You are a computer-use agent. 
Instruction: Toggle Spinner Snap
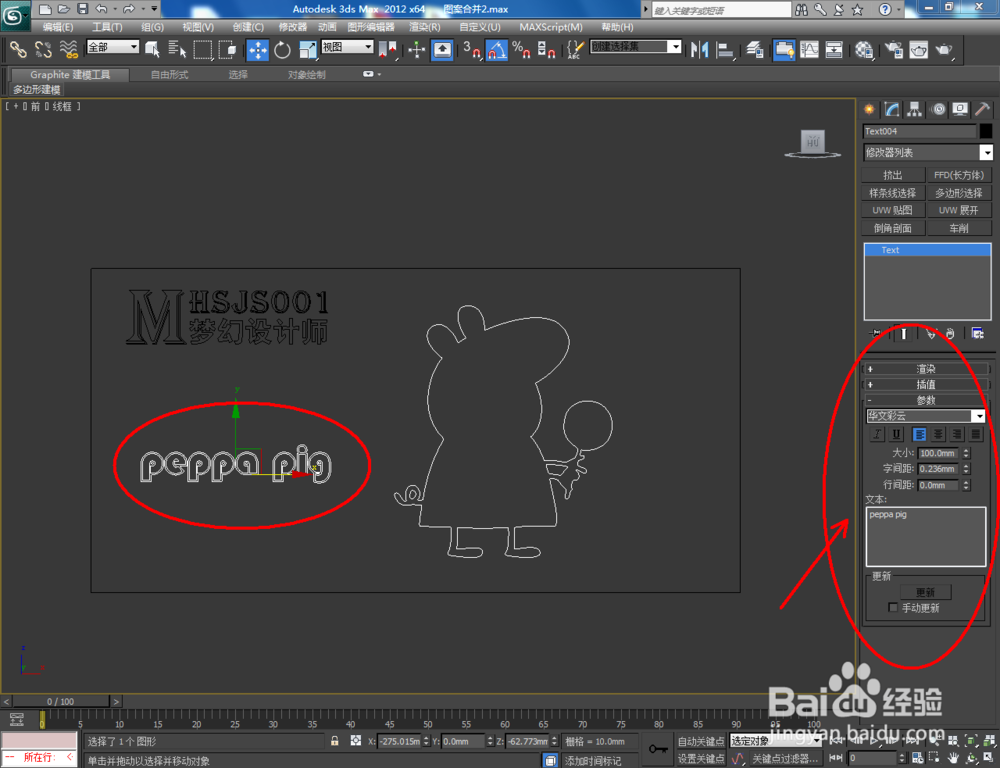click(546, 49)
